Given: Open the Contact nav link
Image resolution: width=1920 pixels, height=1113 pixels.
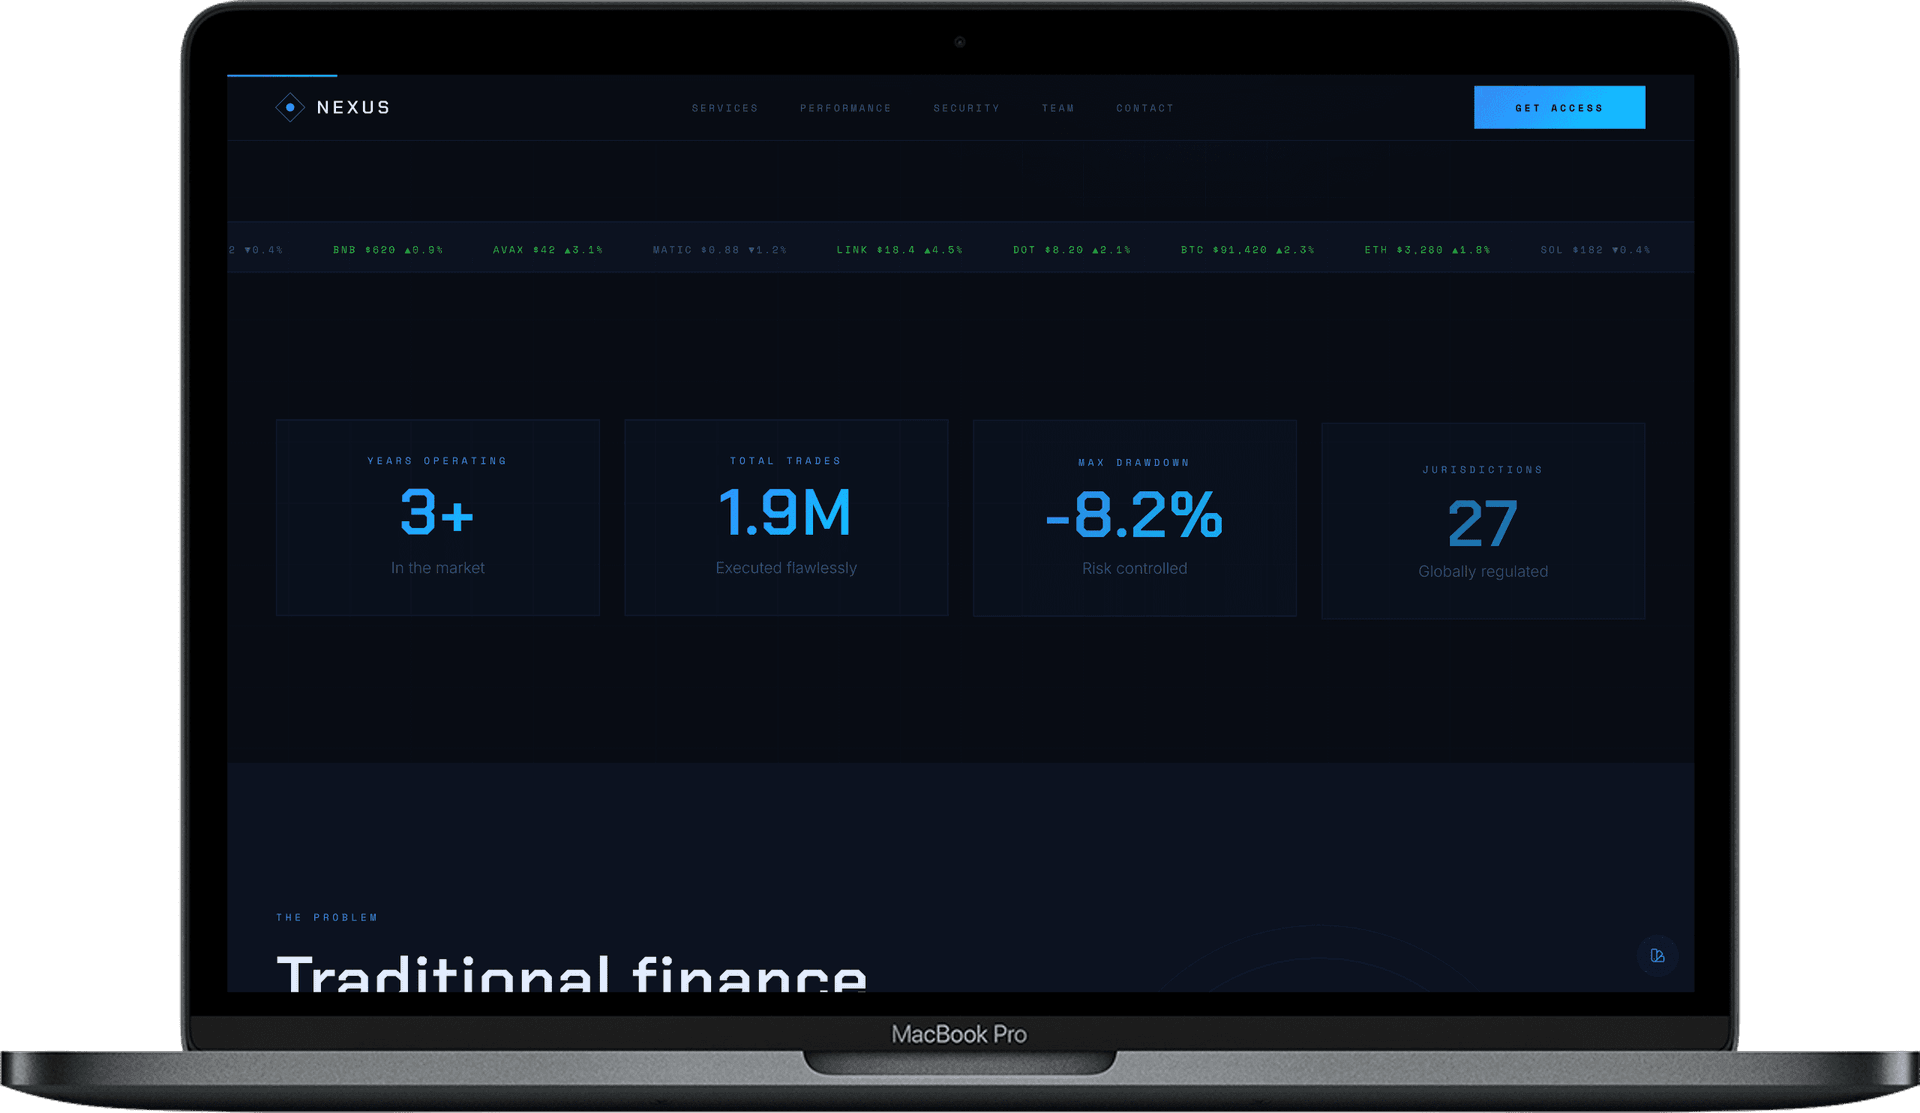Looking at the screenshot, I should [x=1145, y=108].
